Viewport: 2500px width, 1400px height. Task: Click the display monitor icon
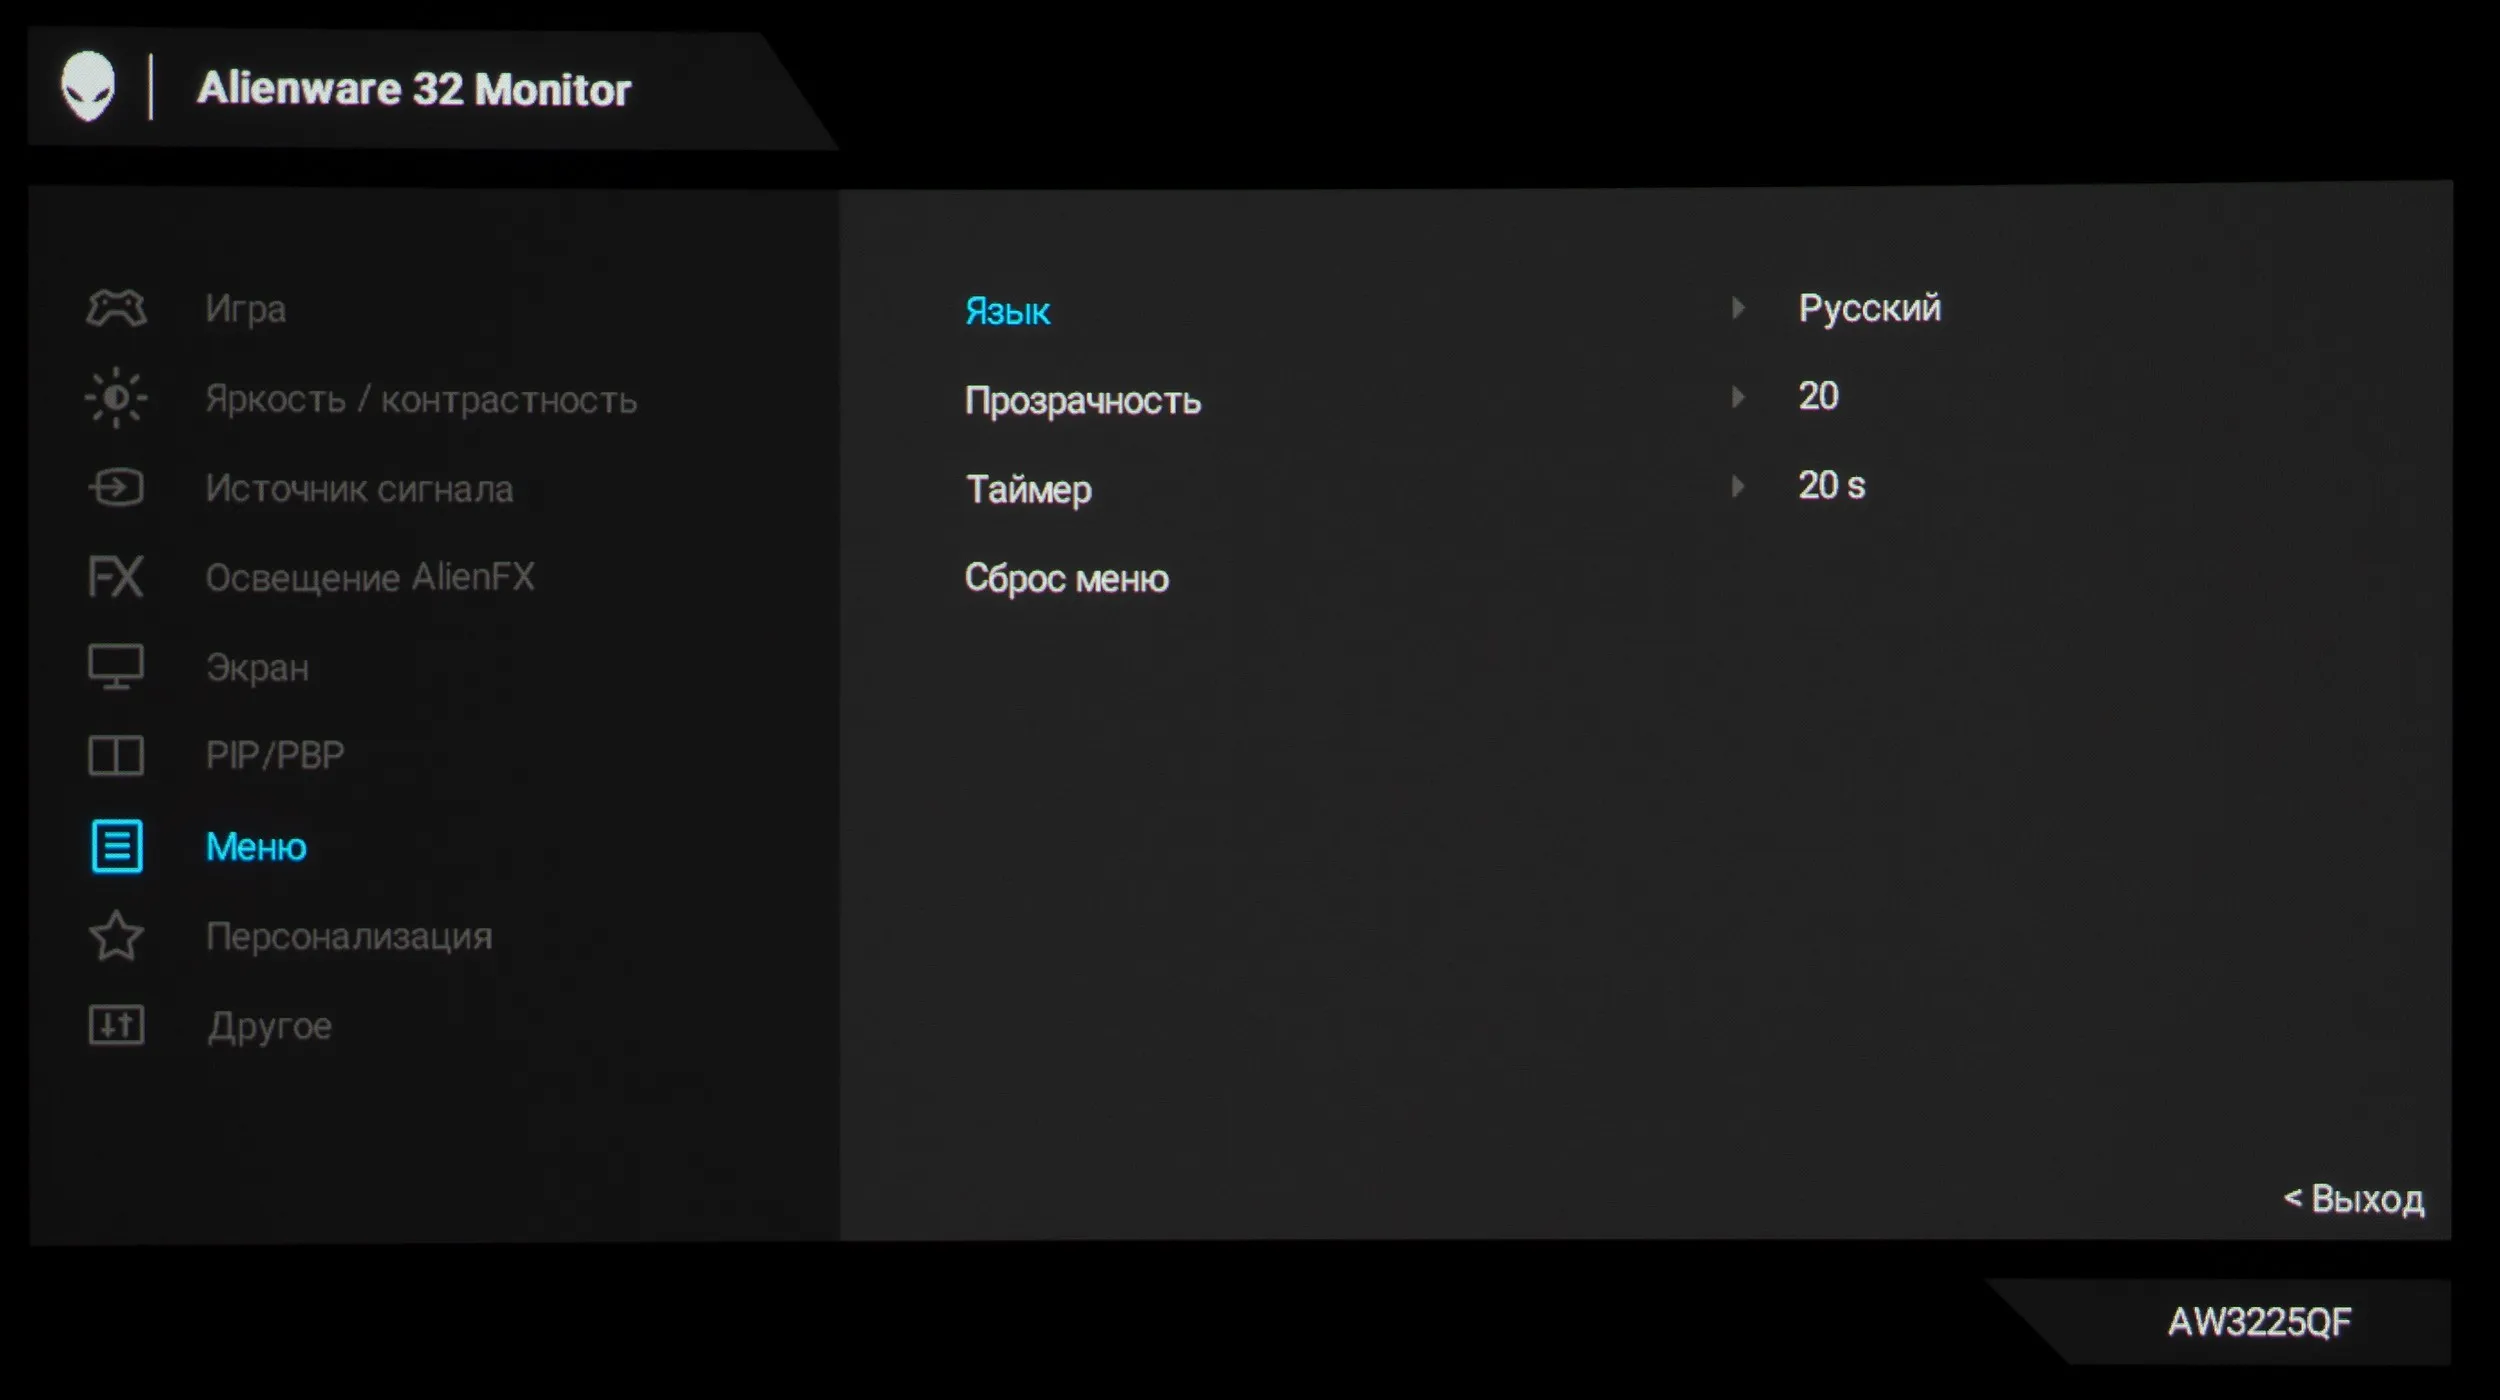pos(116,667)
